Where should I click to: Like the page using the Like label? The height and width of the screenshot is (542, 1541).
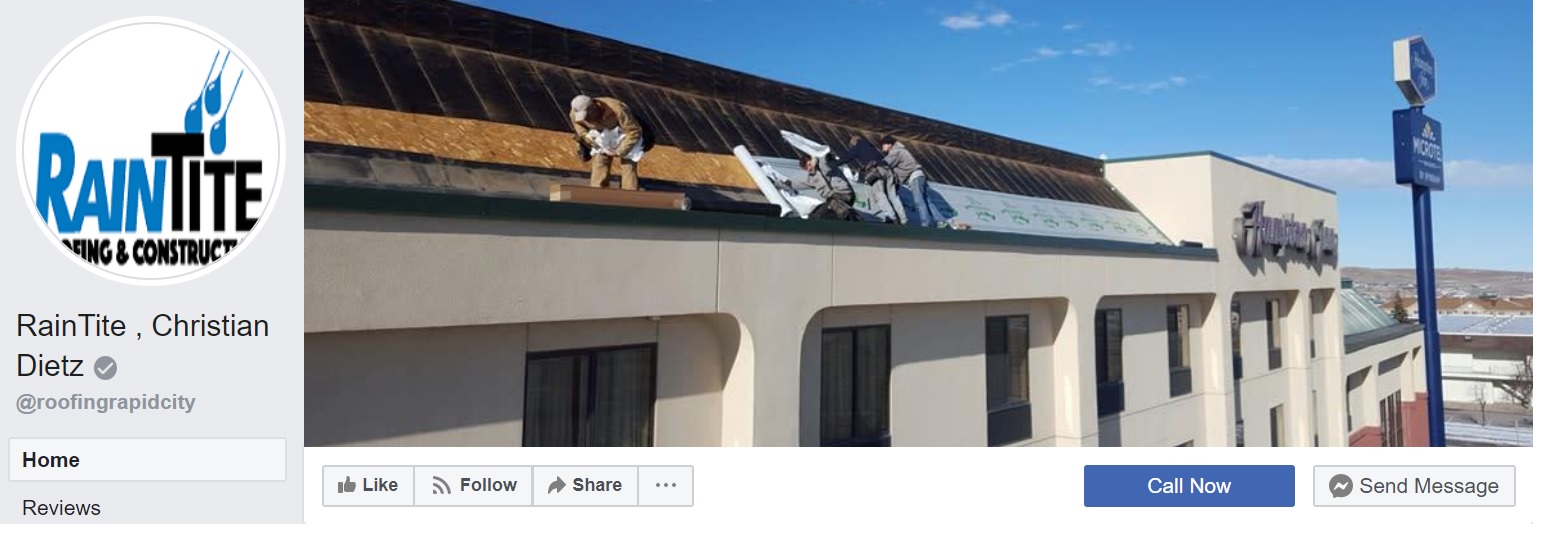380,485
